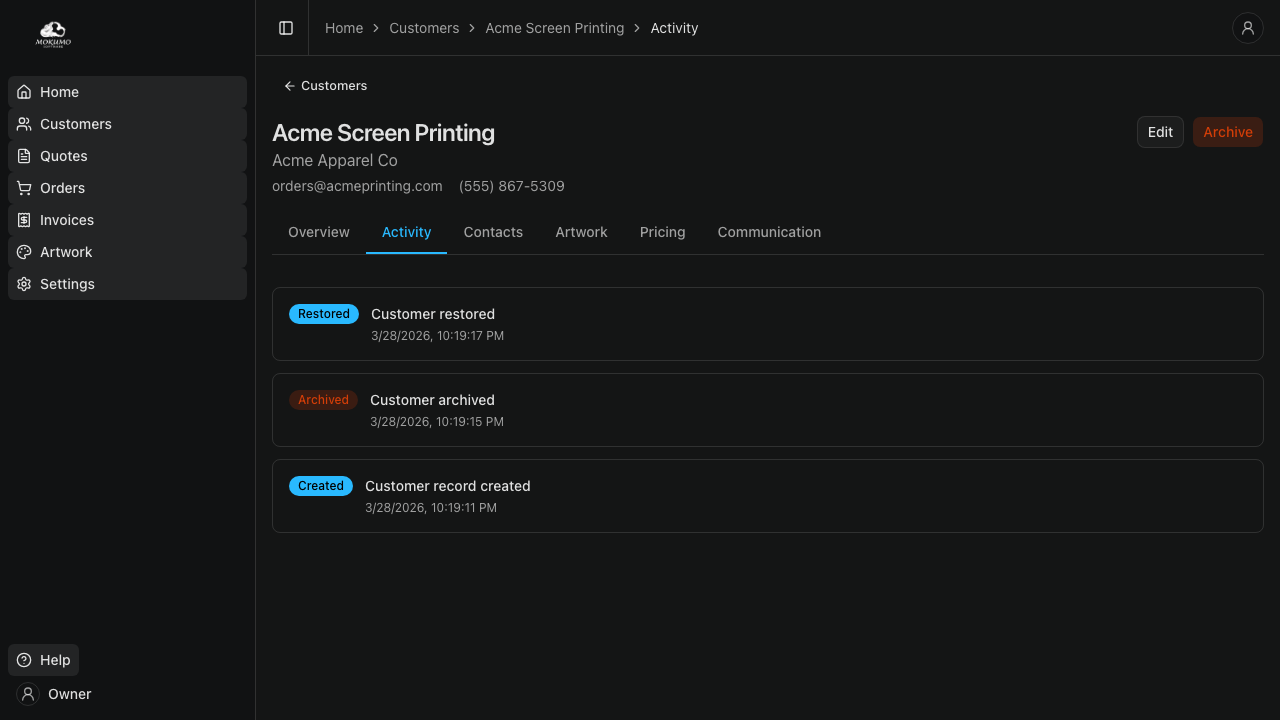Go back via Customers arrow link

(325, 86)
